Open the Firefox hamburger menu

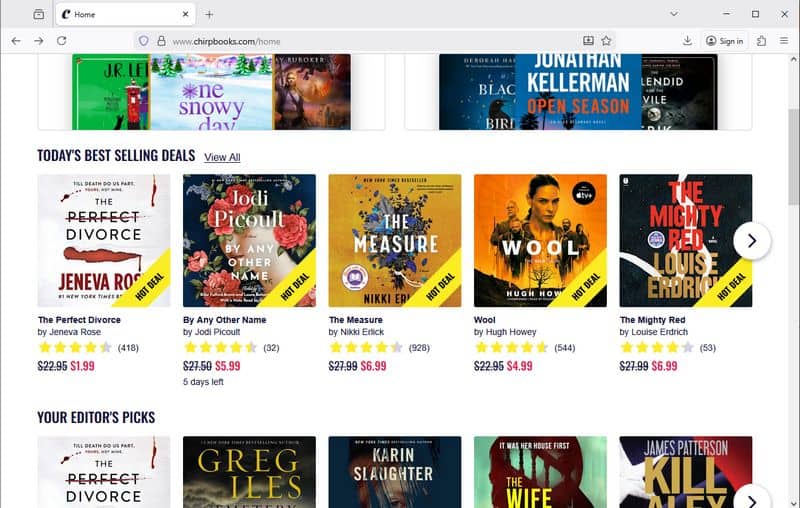coord(784,41)
